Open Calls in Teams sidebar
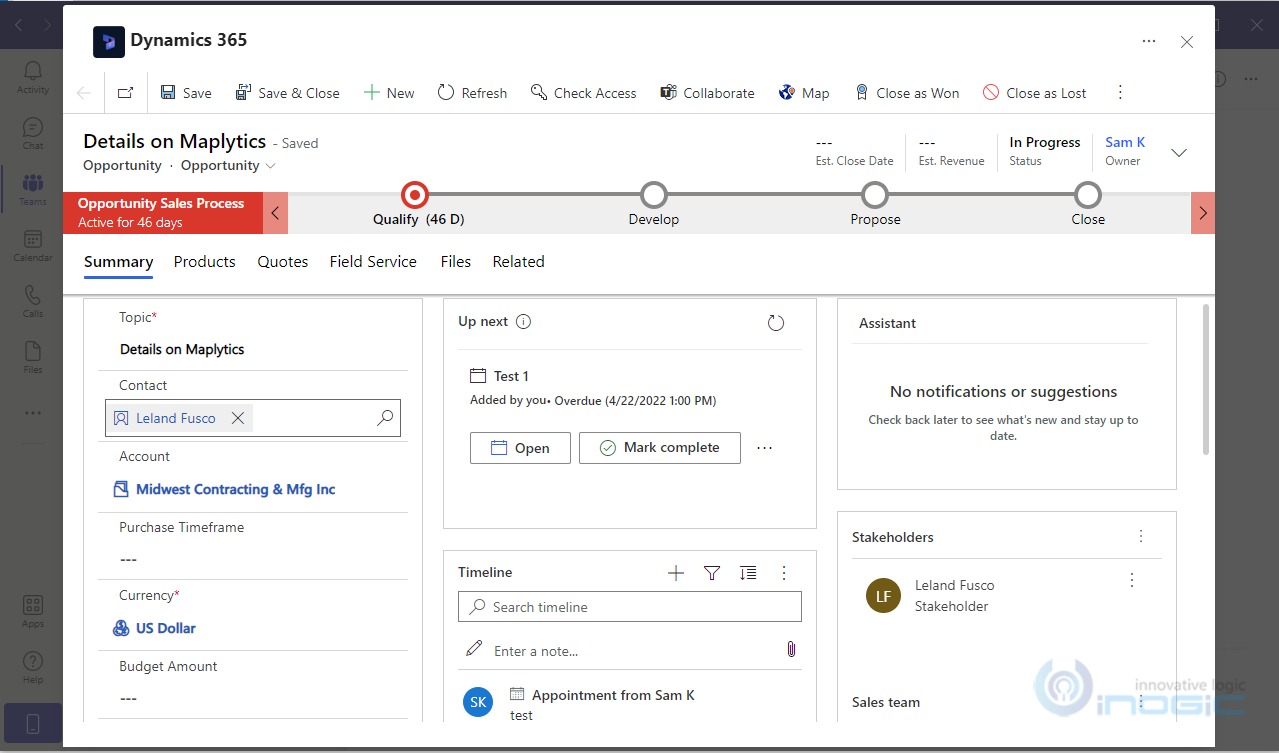The width and height of the screenshot is (1279, 753). pyautogui.click(x=32, y=301)
